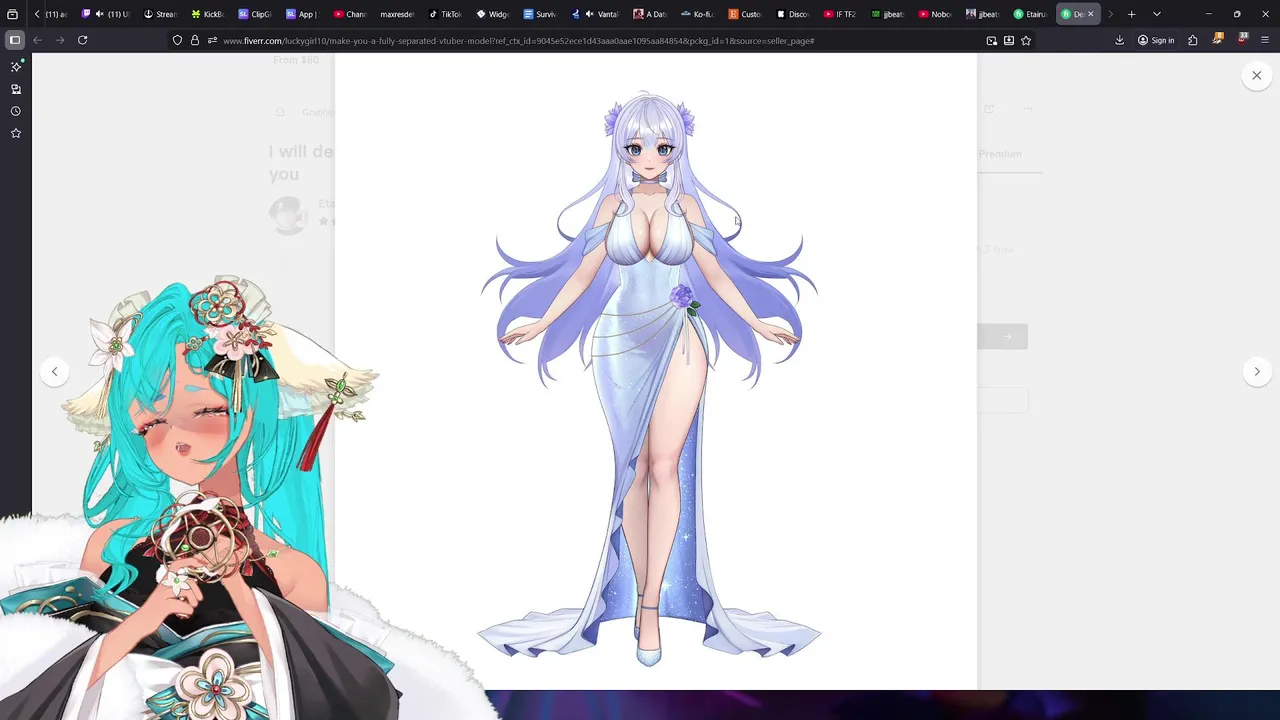The image size is (1280, 720).
Task: Open the Extensions puzzle icon
Action: click(x=1193, y=40)
